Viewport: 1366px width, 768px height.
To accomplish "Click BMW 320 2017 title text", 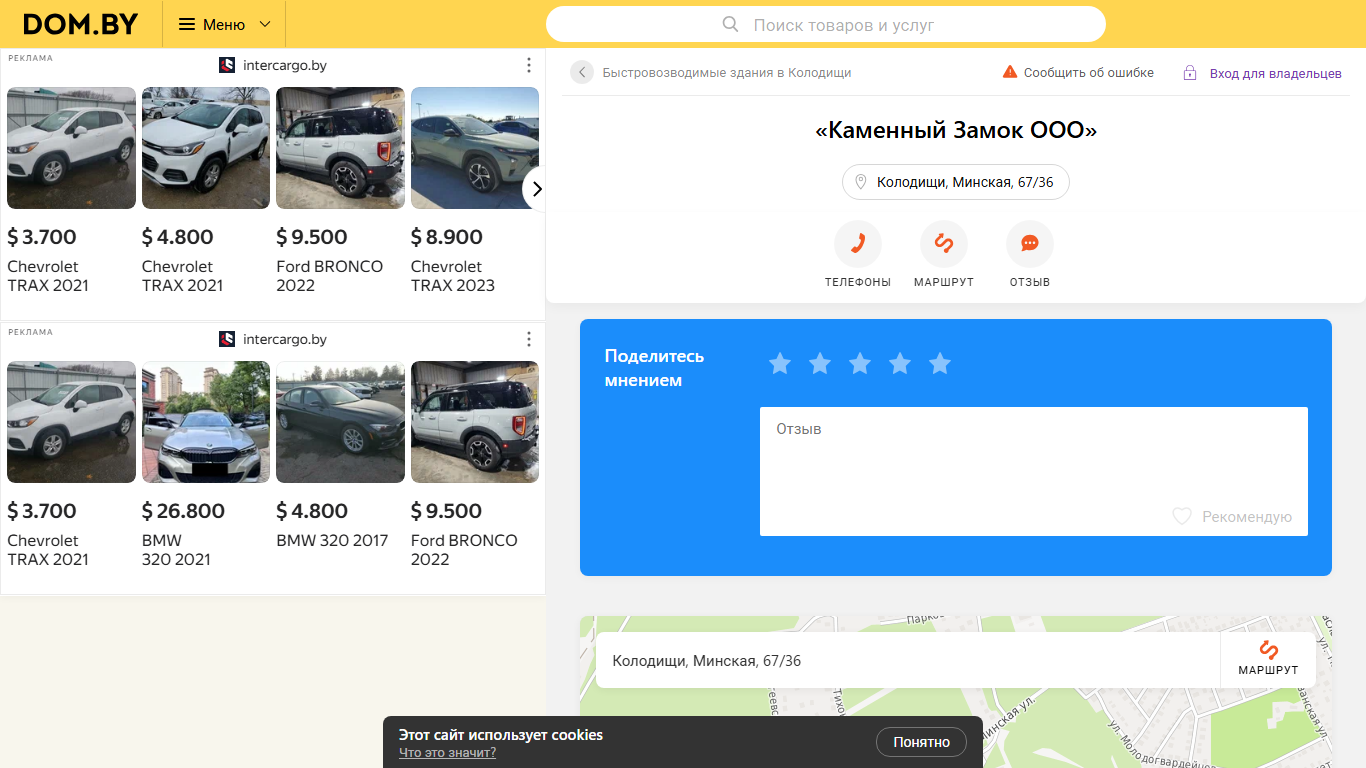I will click(x=332, y=541).
